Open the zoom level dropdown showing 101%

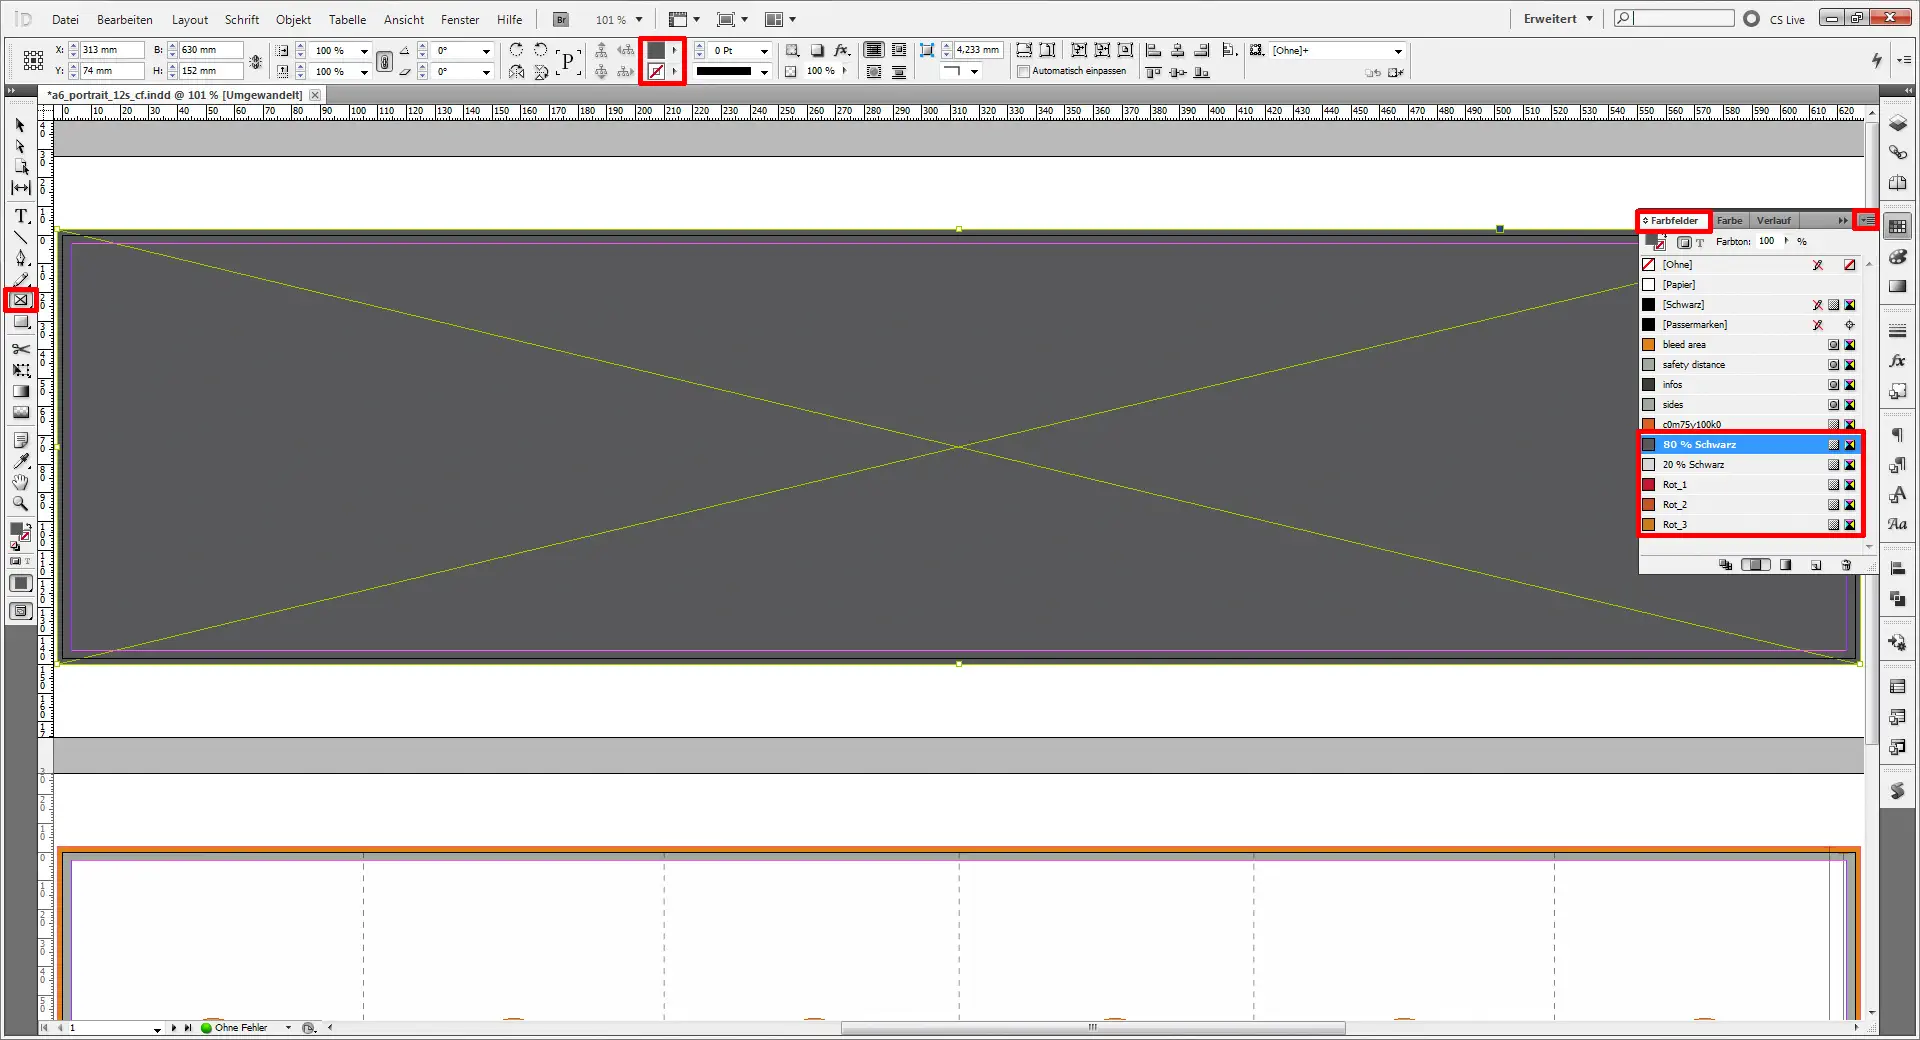[x=636, y=19]
